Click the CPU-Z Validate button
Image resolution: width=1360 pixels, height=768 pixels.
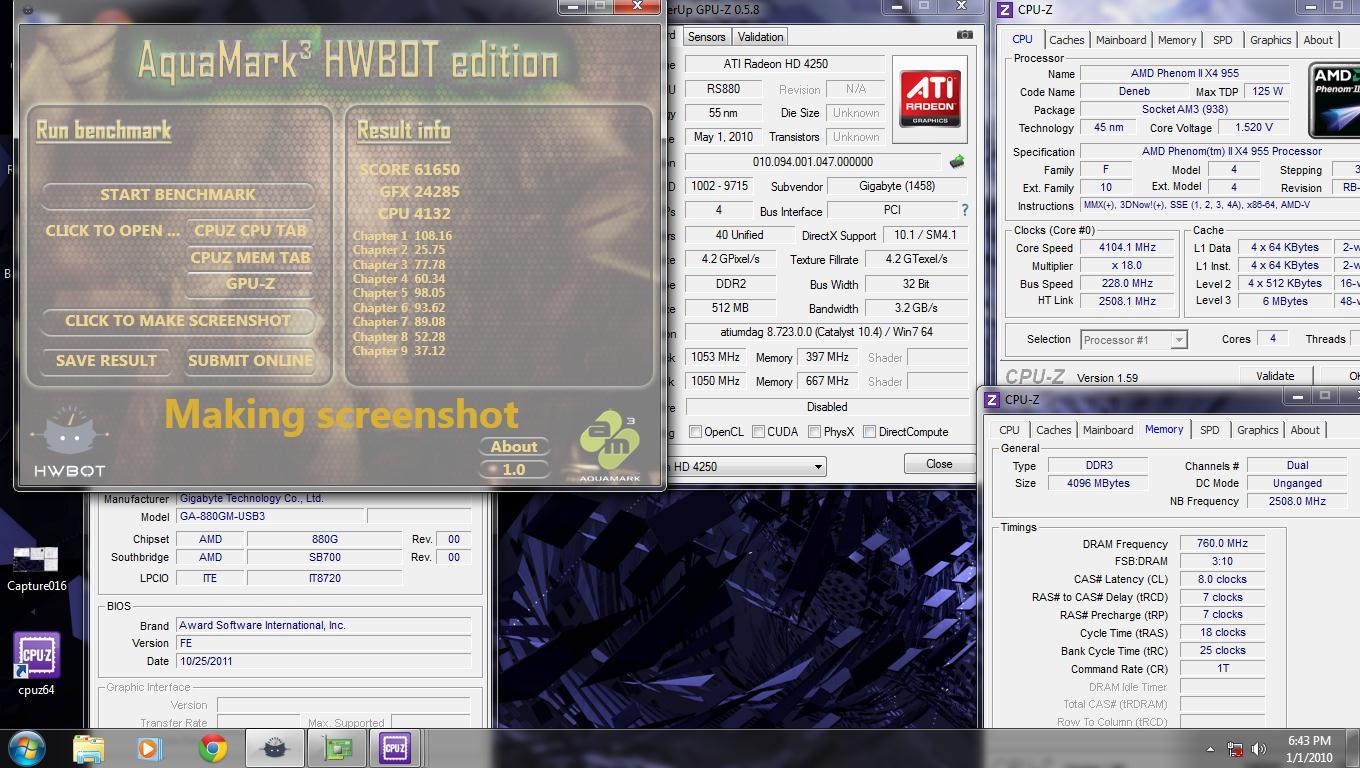(1274, 376)
